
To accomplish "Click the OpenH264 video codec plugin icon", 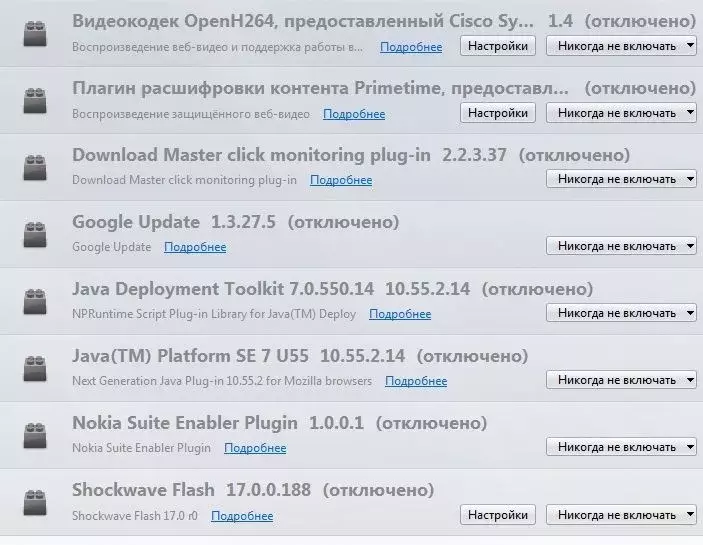I will (35, 33).
